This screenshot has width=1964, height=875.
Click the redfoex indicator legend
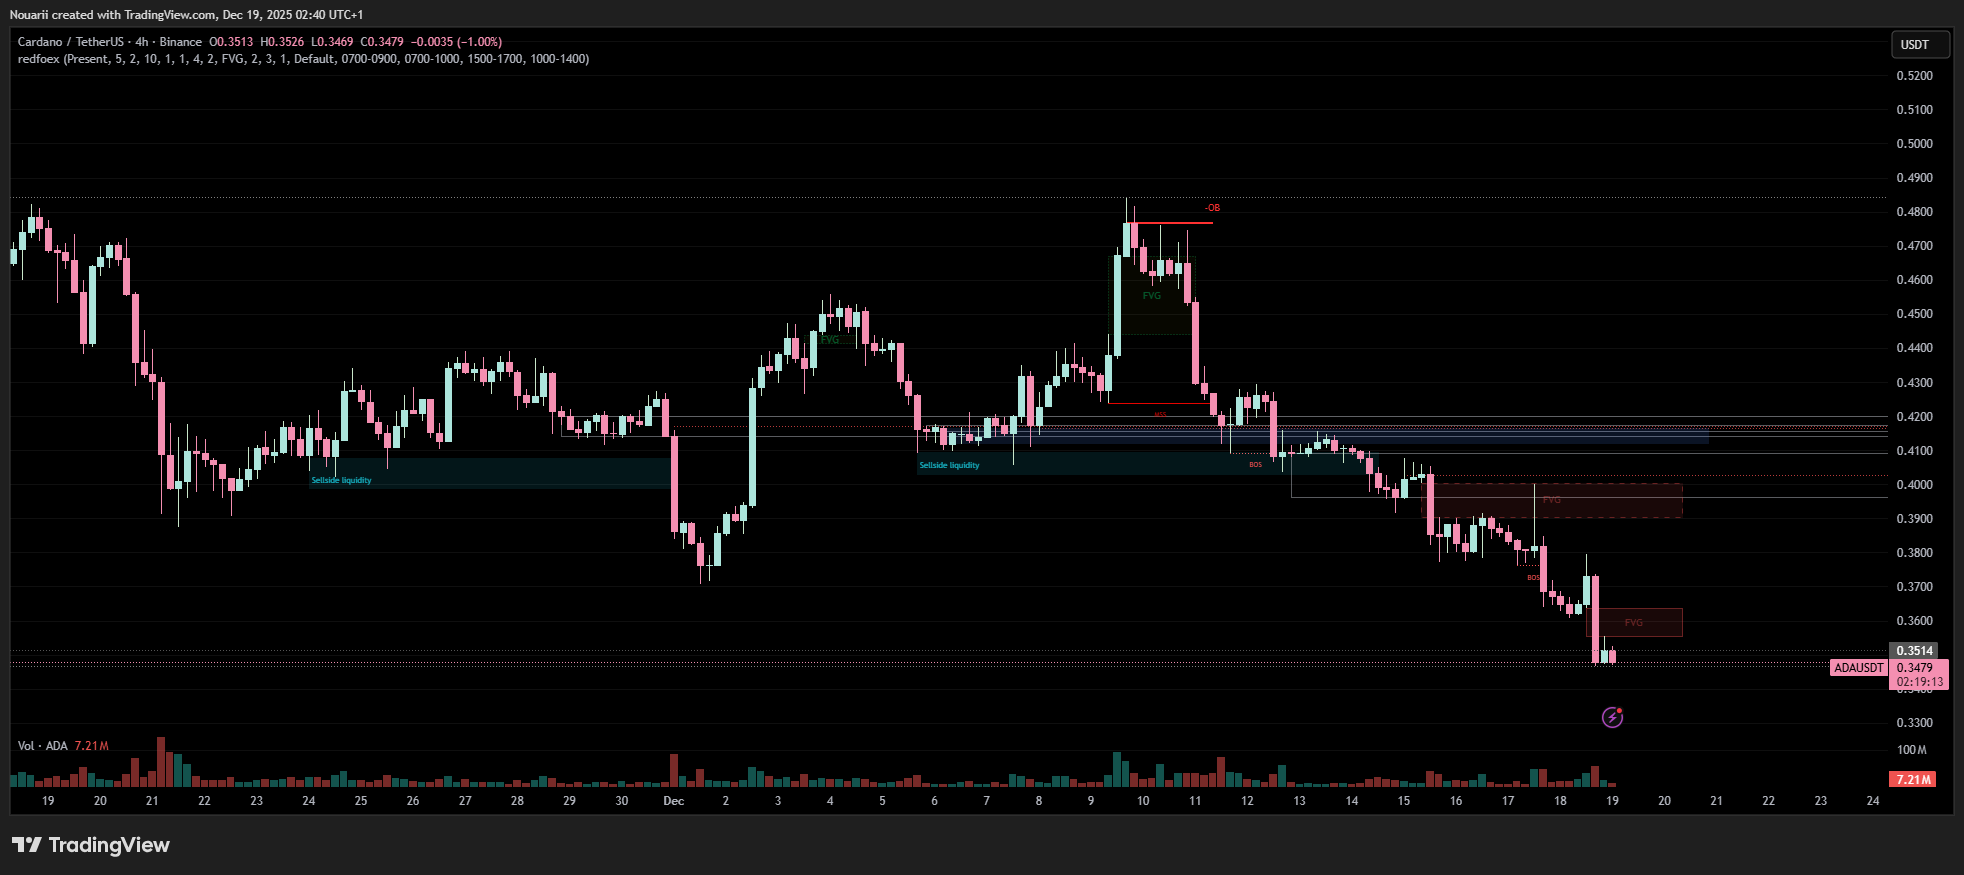tap(303, 59)
